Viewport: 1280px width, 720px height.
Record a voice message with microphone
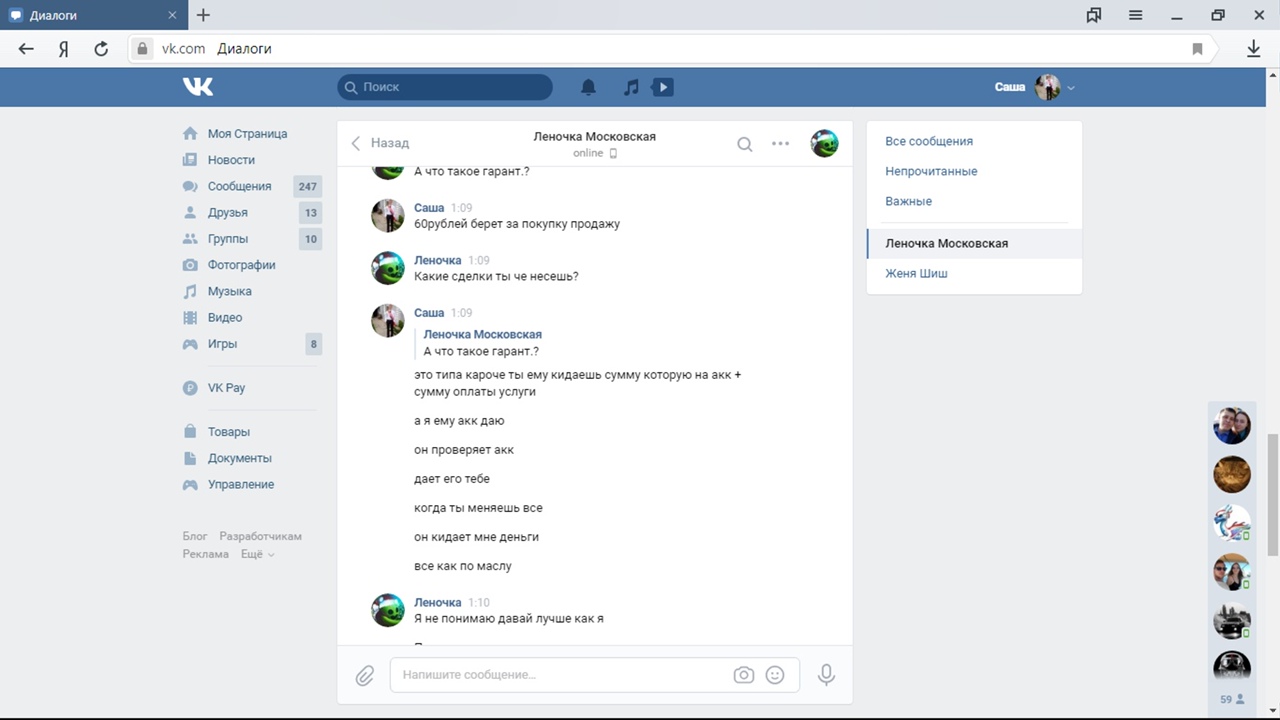pos(826,675)
